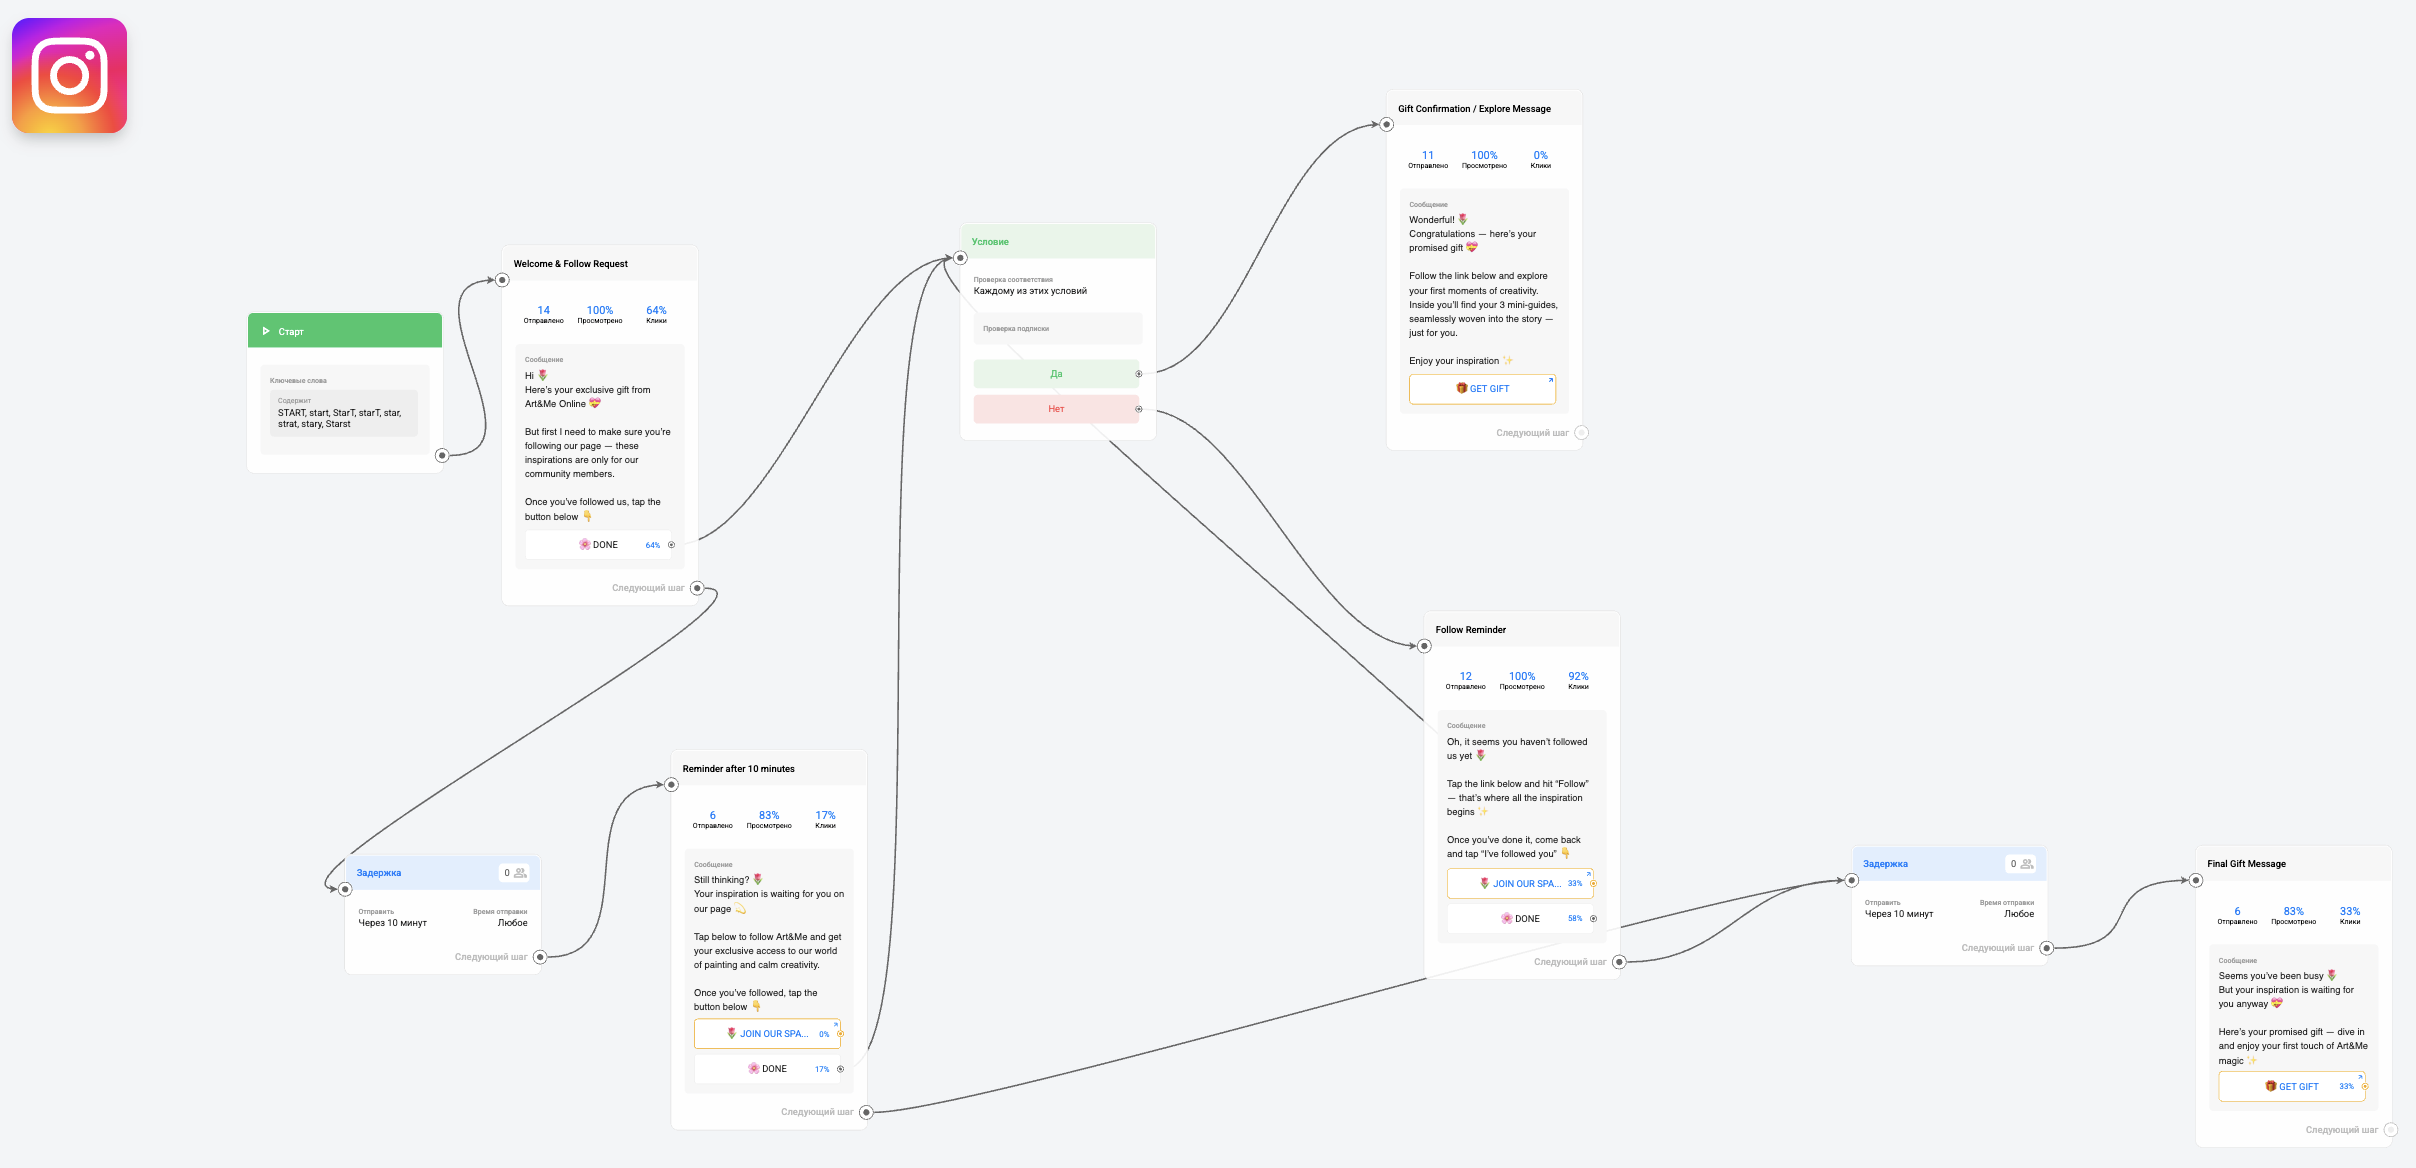Click subscriber count icon in Задержка before Reminder after 10 minutes
This screenshot has width=2416, height=1168.
point(520,873)
